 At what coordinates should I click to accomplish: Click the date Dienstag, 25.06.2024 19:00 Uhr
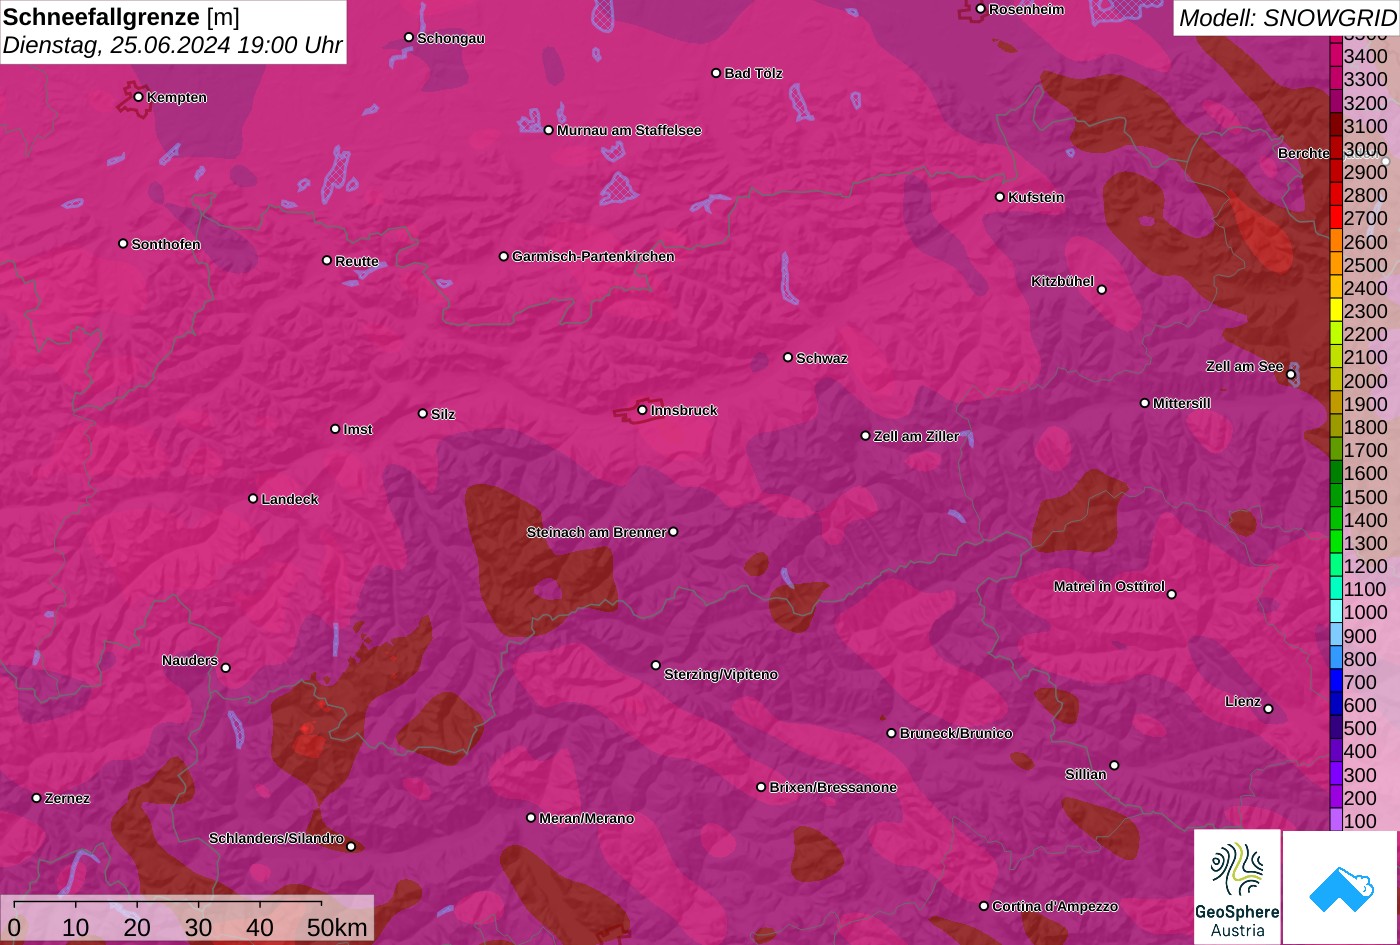(x=172, y=45)
